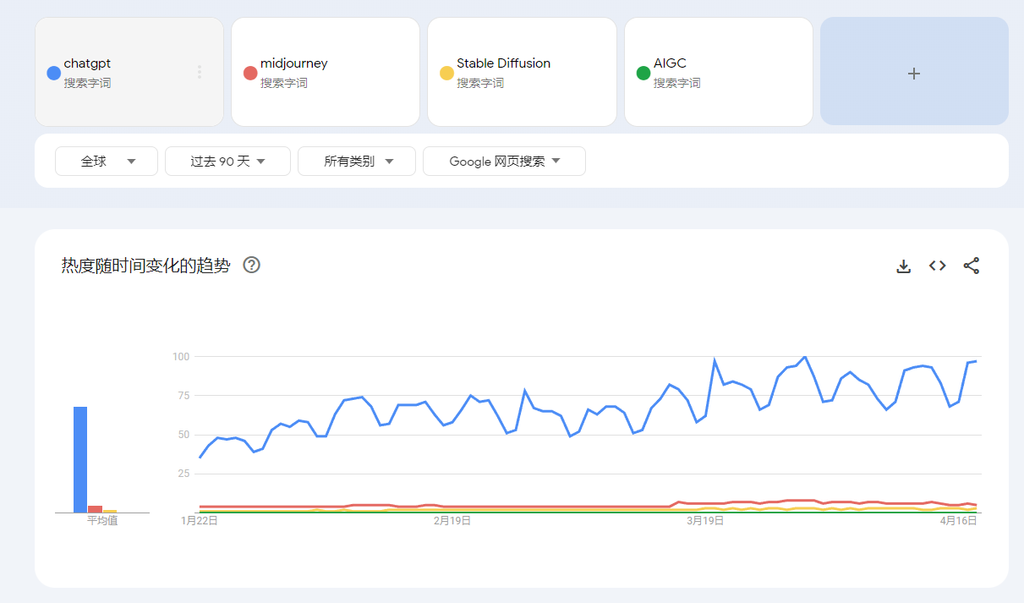Screen dimensions: 1024x603
Task: Click the green AIGC color dot
Action: coord(643,73)
